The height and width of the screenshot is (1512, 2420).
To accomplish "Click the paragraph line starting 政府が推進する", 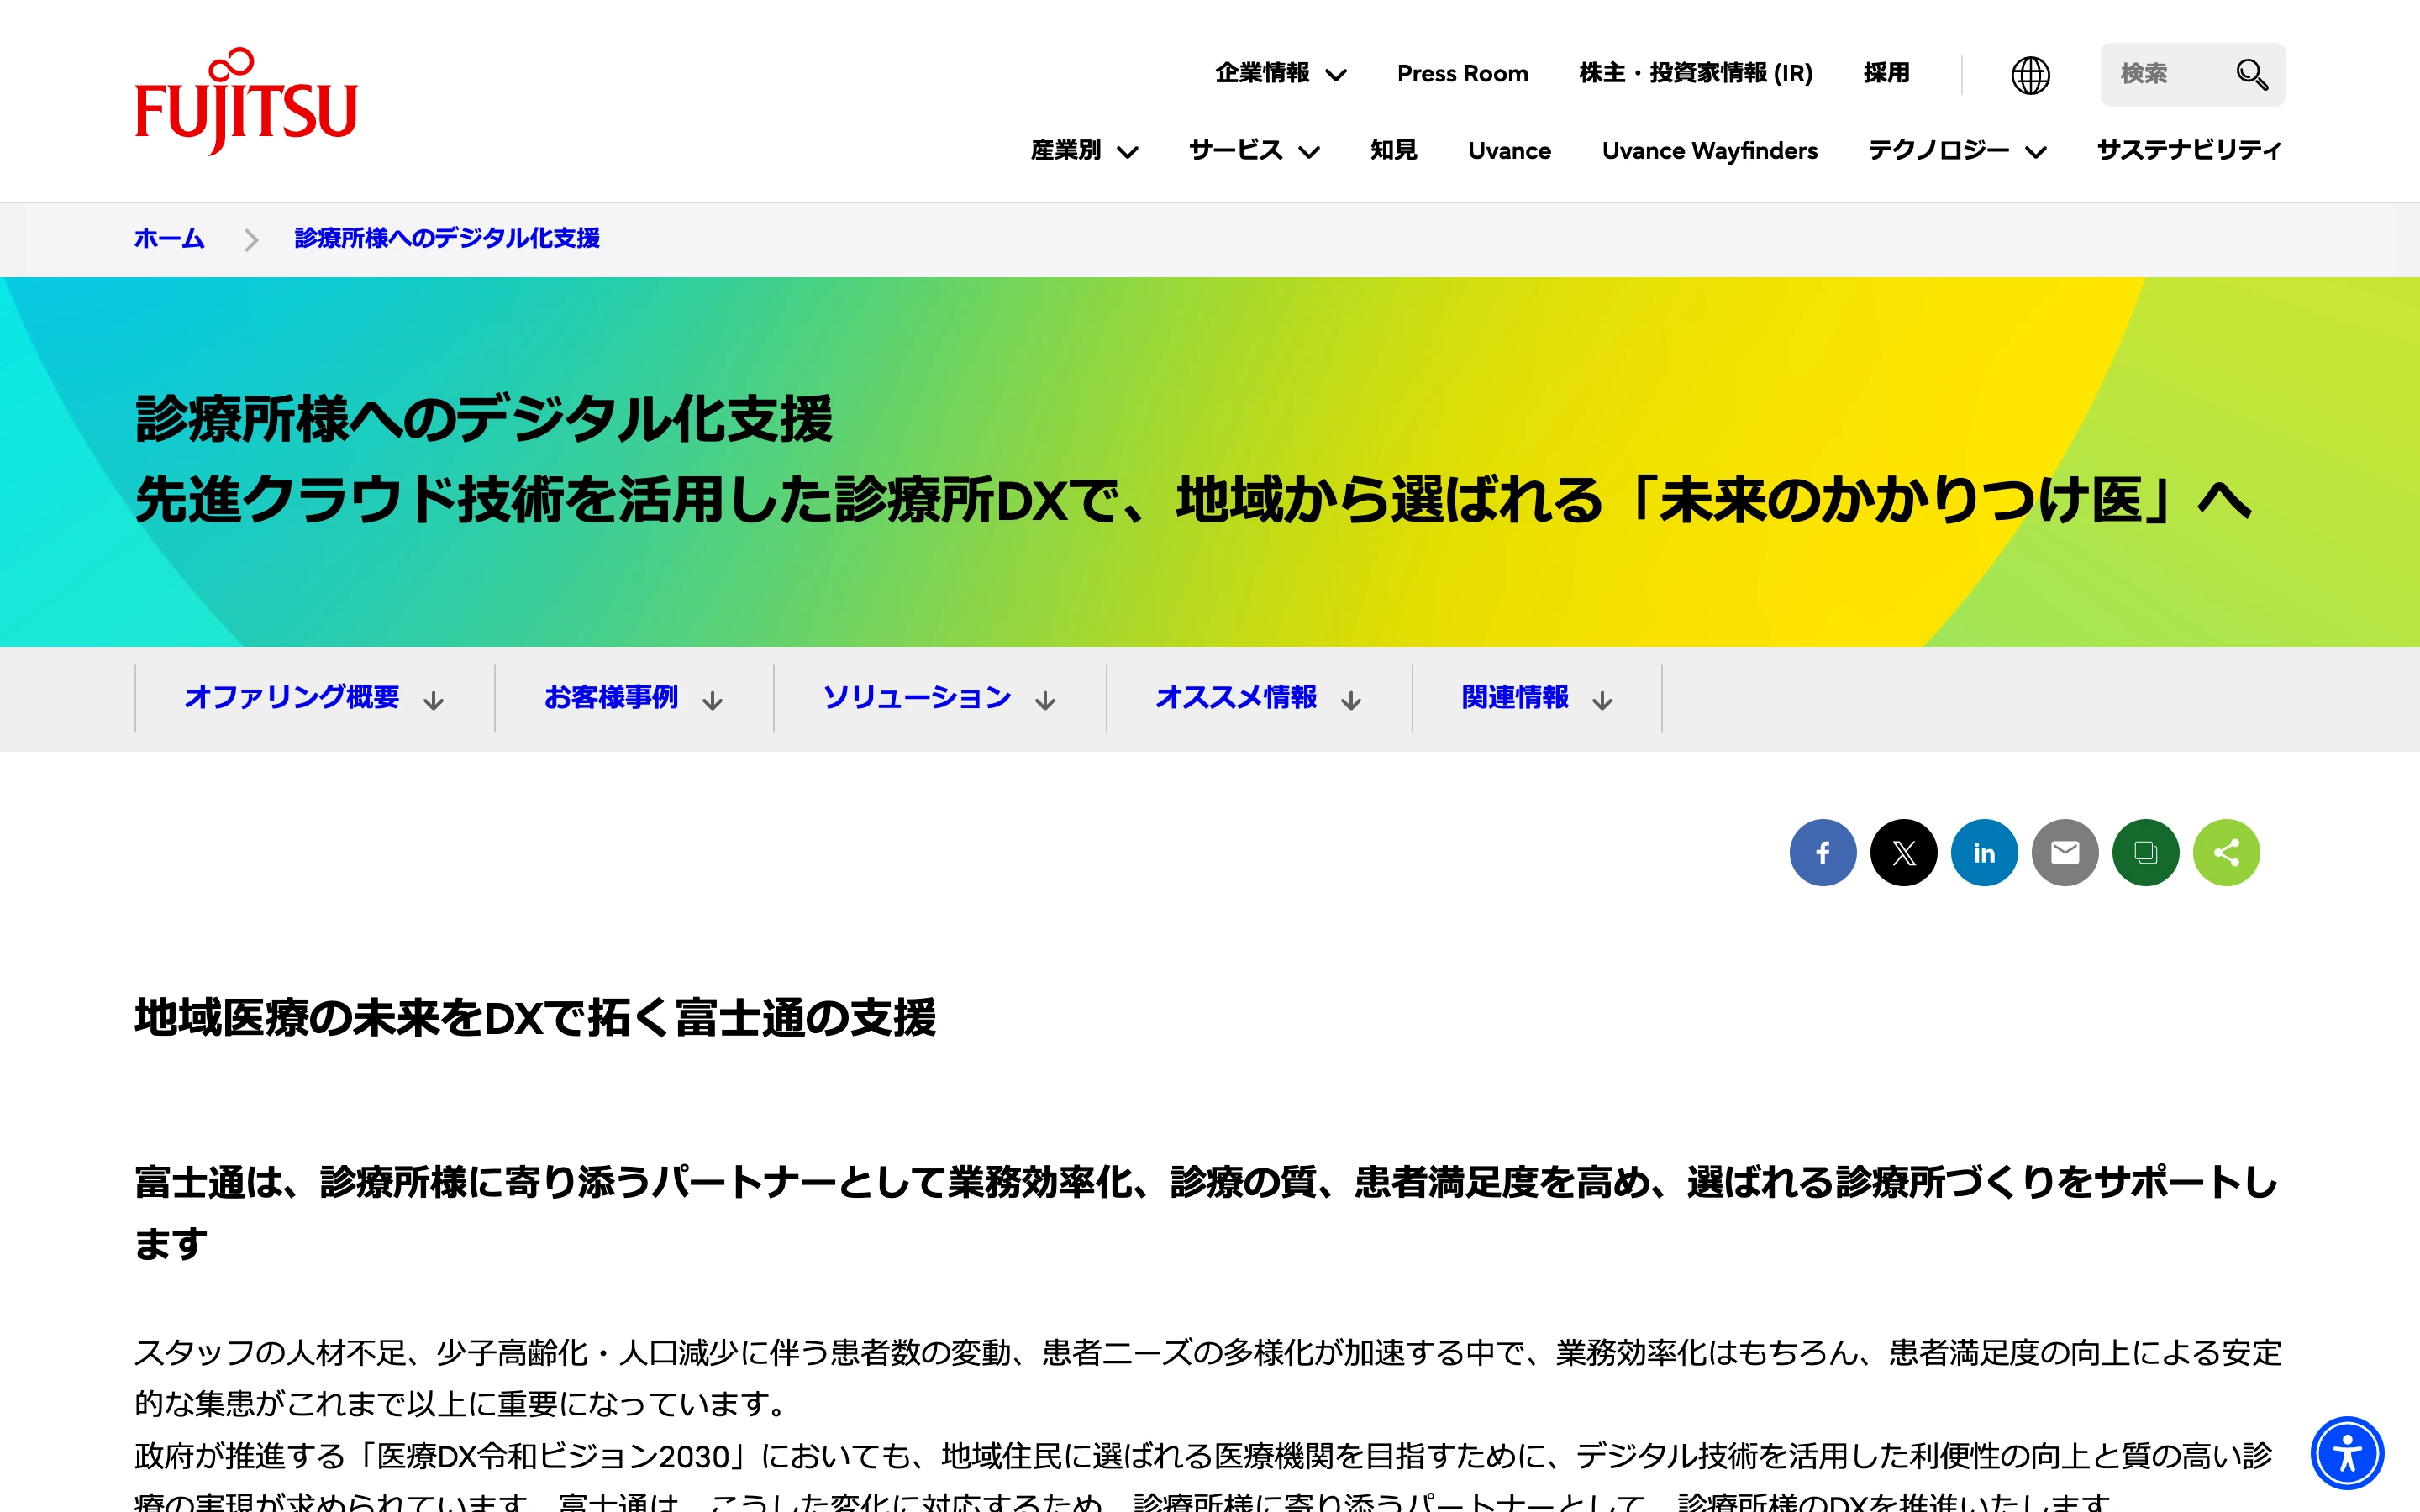I will point(1204,1456).
